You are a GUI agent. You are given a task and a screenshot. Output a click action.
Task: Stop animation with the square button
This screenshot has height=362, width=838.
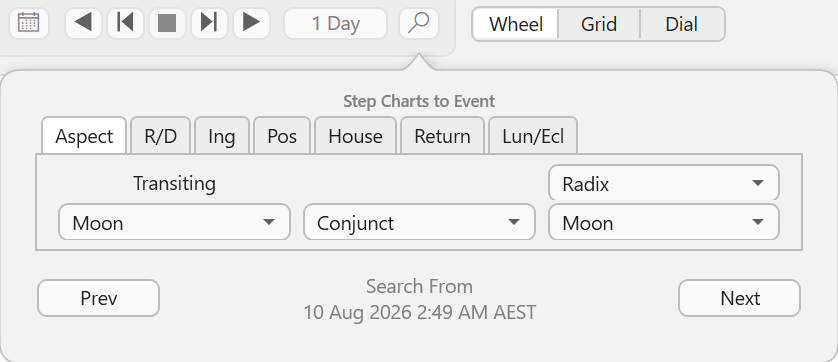[167, 23]
